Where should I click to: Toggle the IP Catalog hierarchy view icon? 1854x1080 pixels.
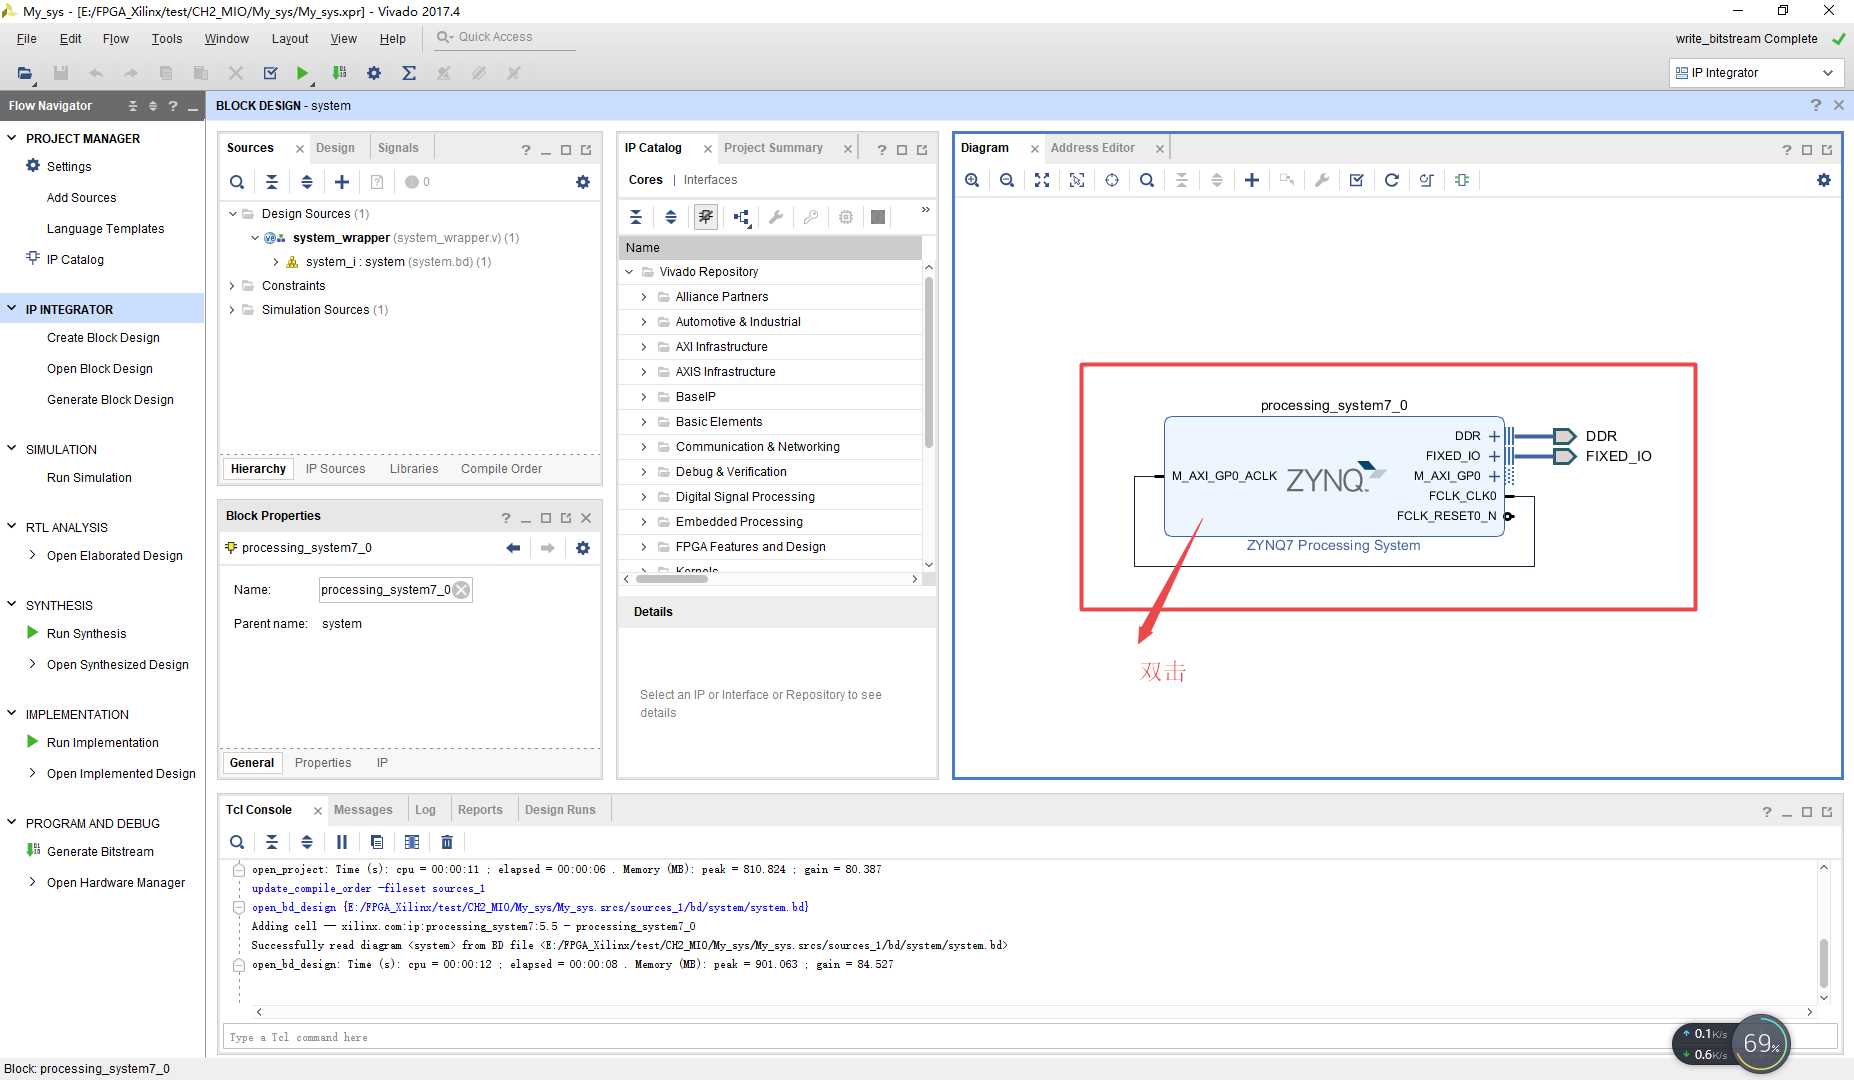point(741,217)
